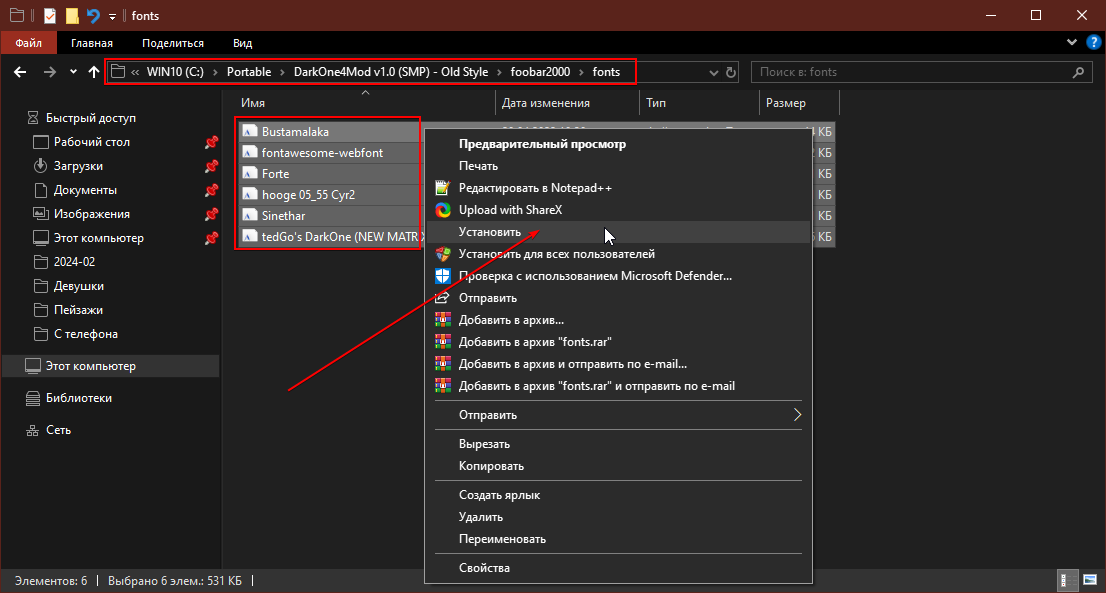Sort by the Дата изменения column header
This screenshot has width=1106, height=593.
(x=568, y=103)
